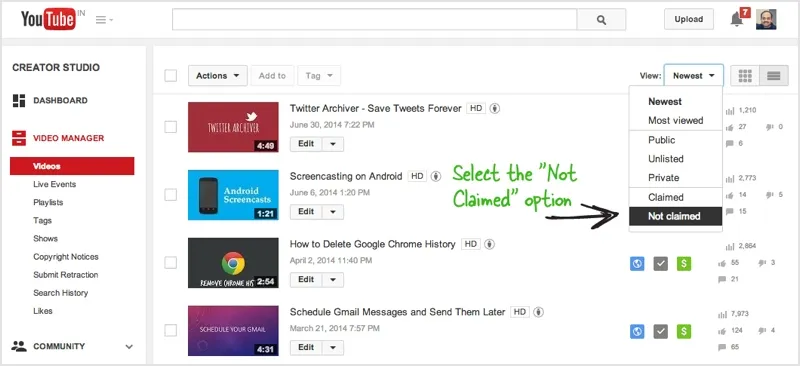Open the View Newest sort dropdown
Image resolution: width=800 pixels, height=366 pixels.
click(x=693, y=76)
